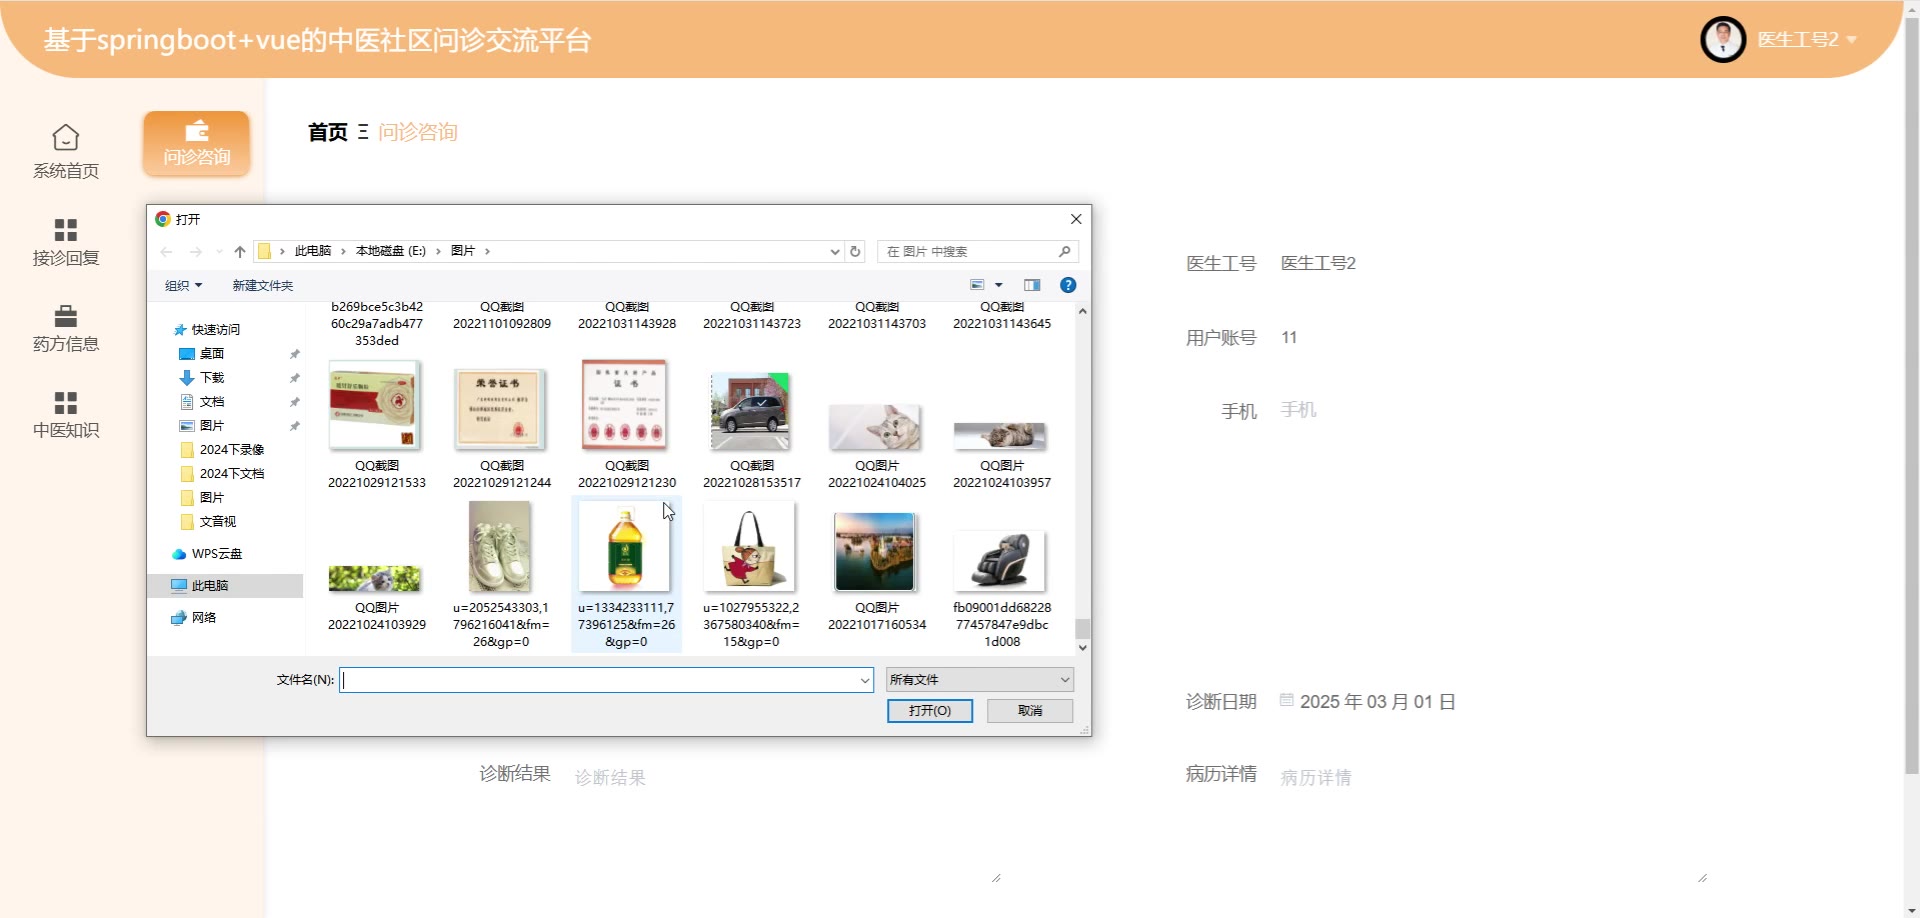Click the 取消 button
The width and height of the screenshot is (1920, 918).
click(x=1029, y=711)
